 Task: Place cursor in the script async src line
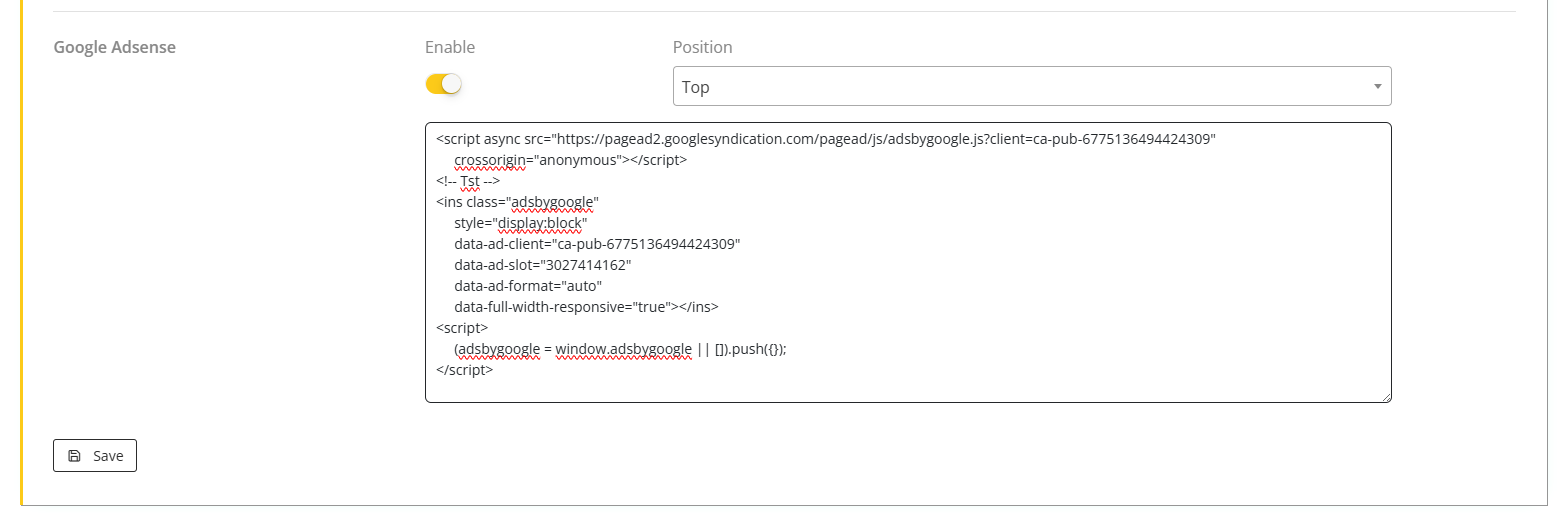825,139
